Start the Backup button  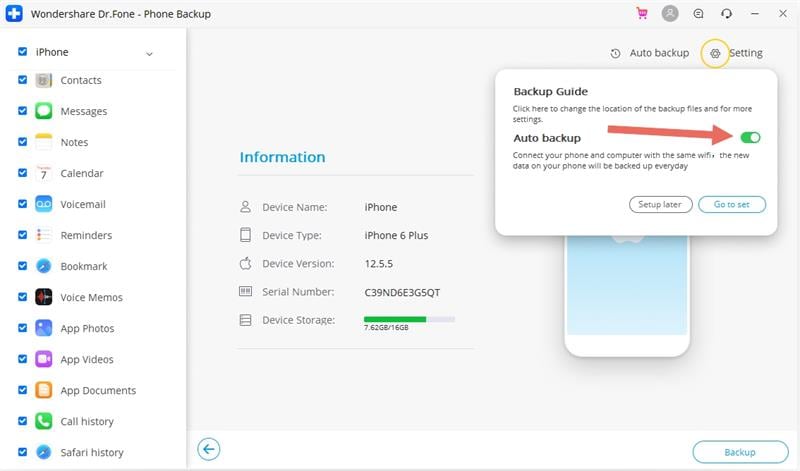[740, 452]
